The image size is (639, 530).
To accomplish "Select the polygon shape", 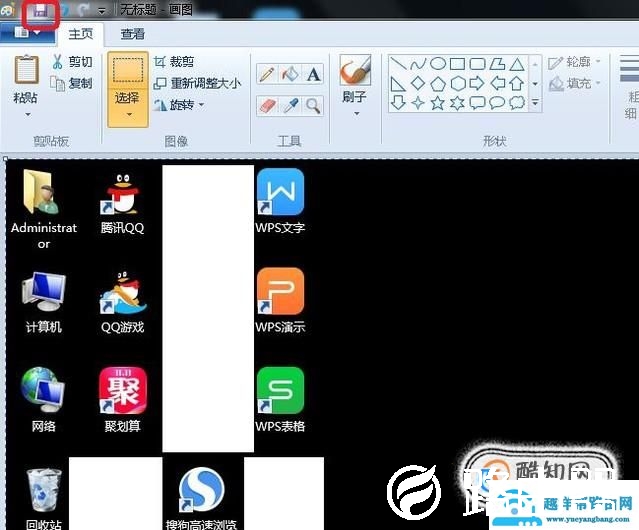I will coord(497,64).
